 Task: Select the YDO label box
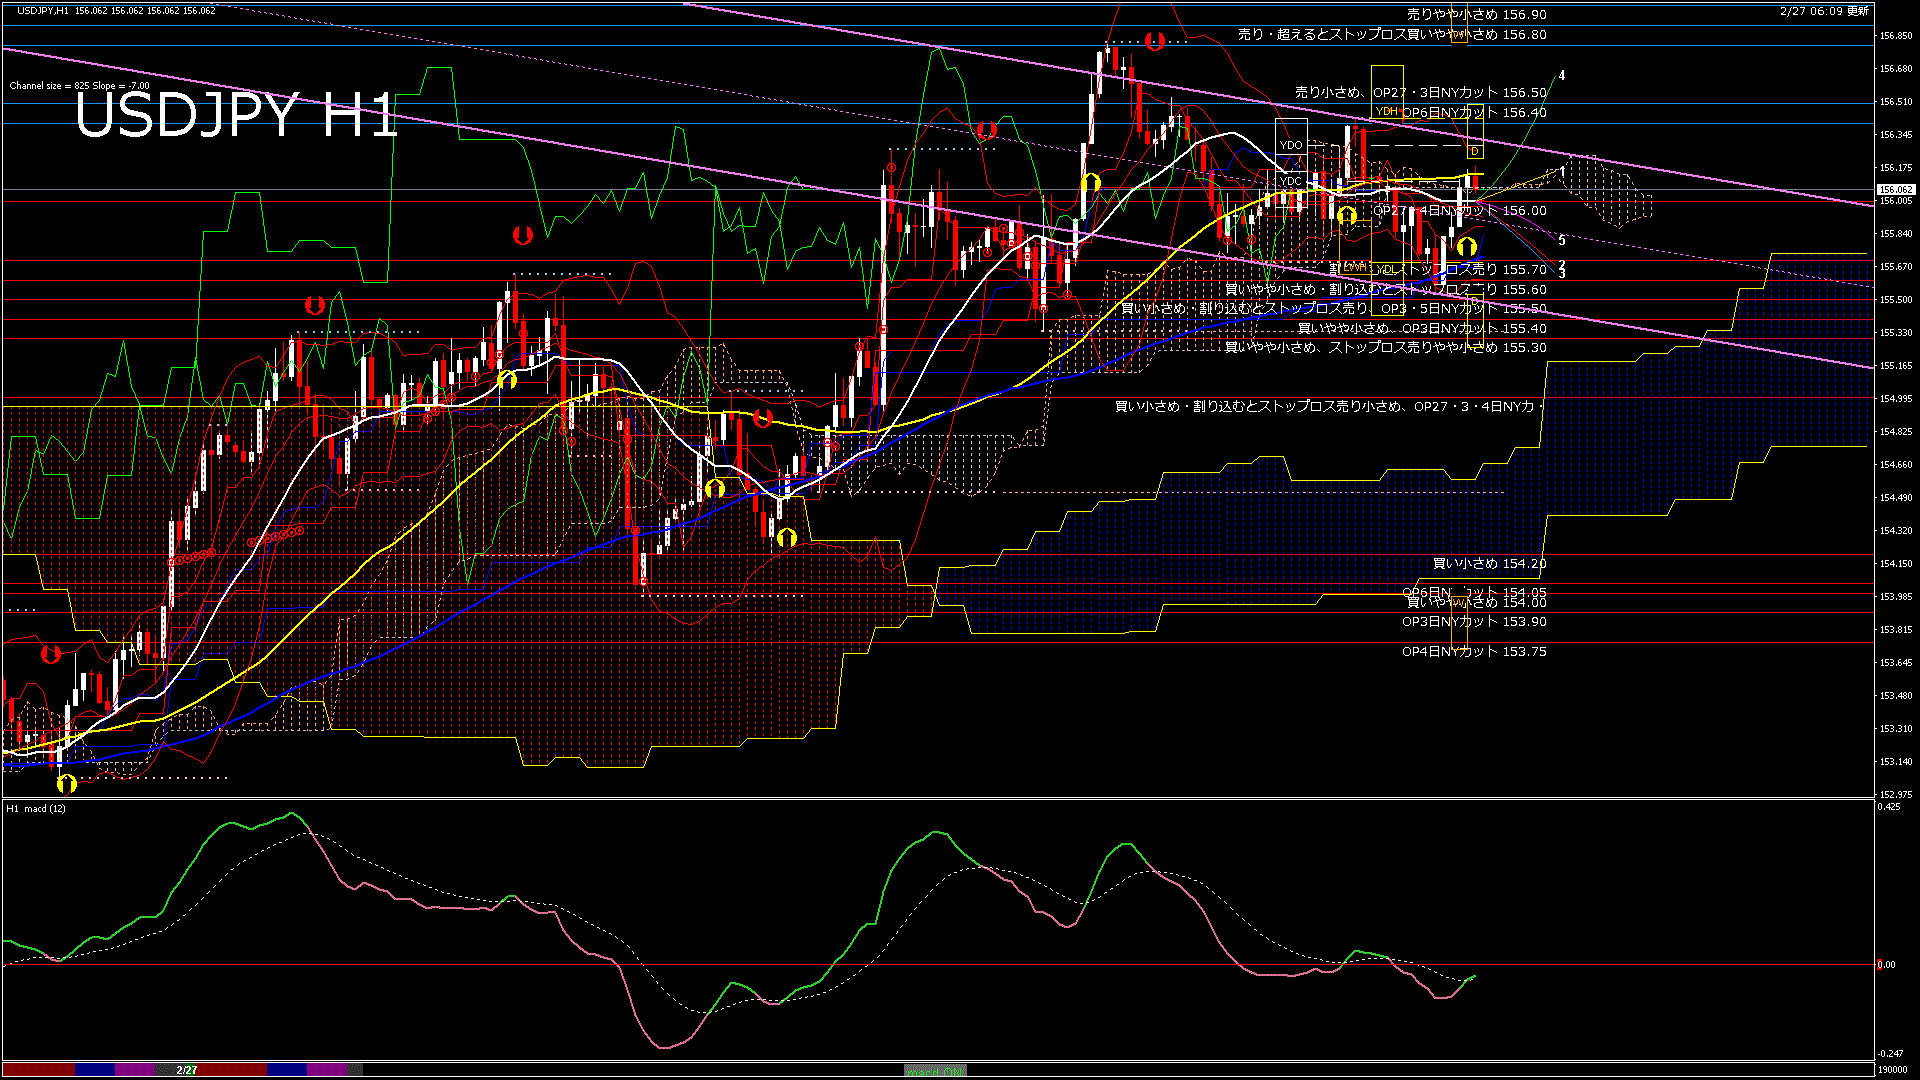pyautogui.click(x=1291, y=144)
